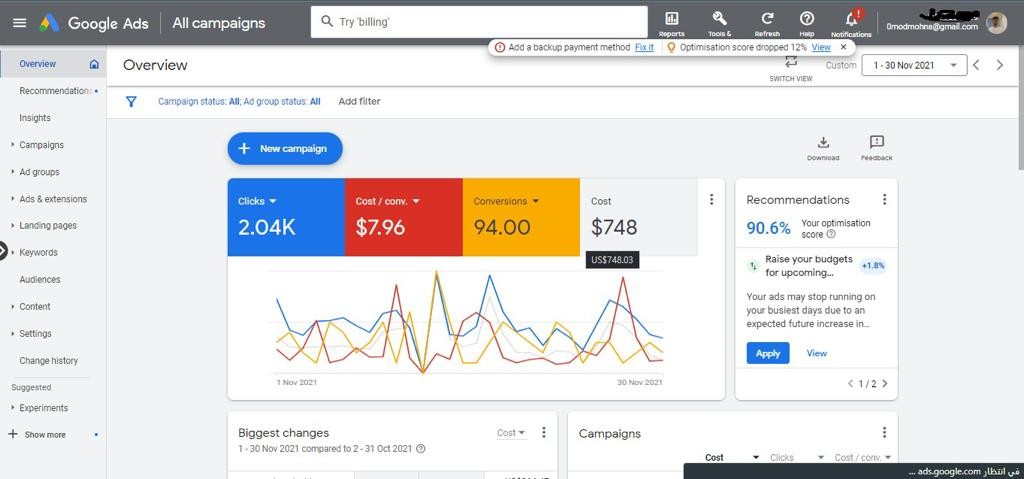
Task: Click optimisation score help icon
Action: pyautogui.click(x=831, y=234)
